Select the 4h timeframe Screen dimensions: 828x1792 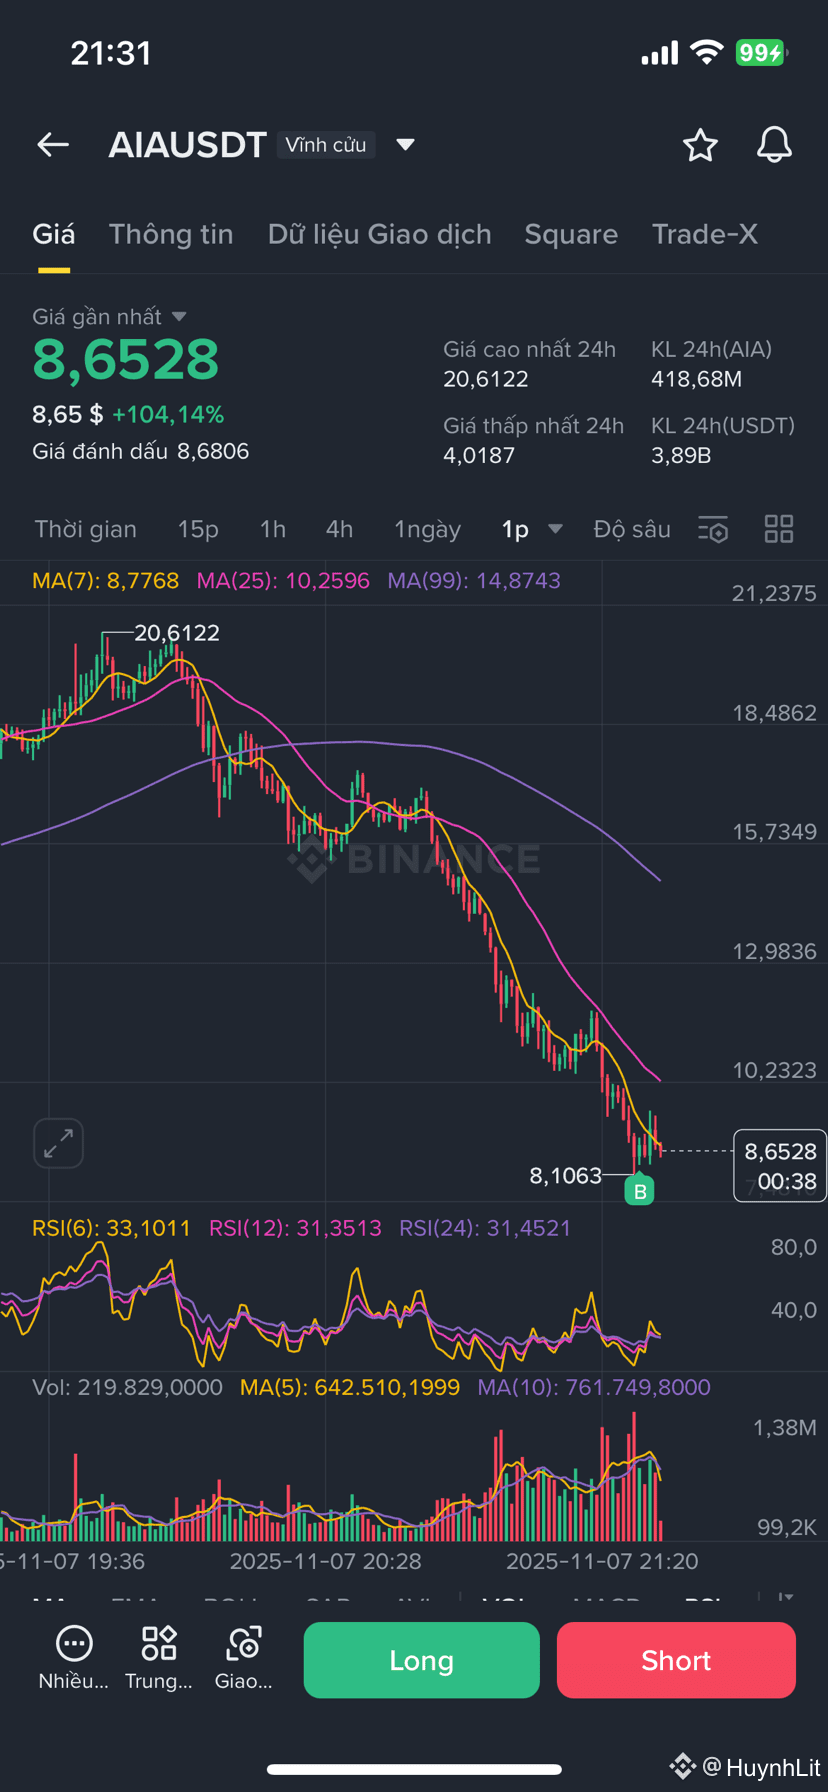pos(339,529)
